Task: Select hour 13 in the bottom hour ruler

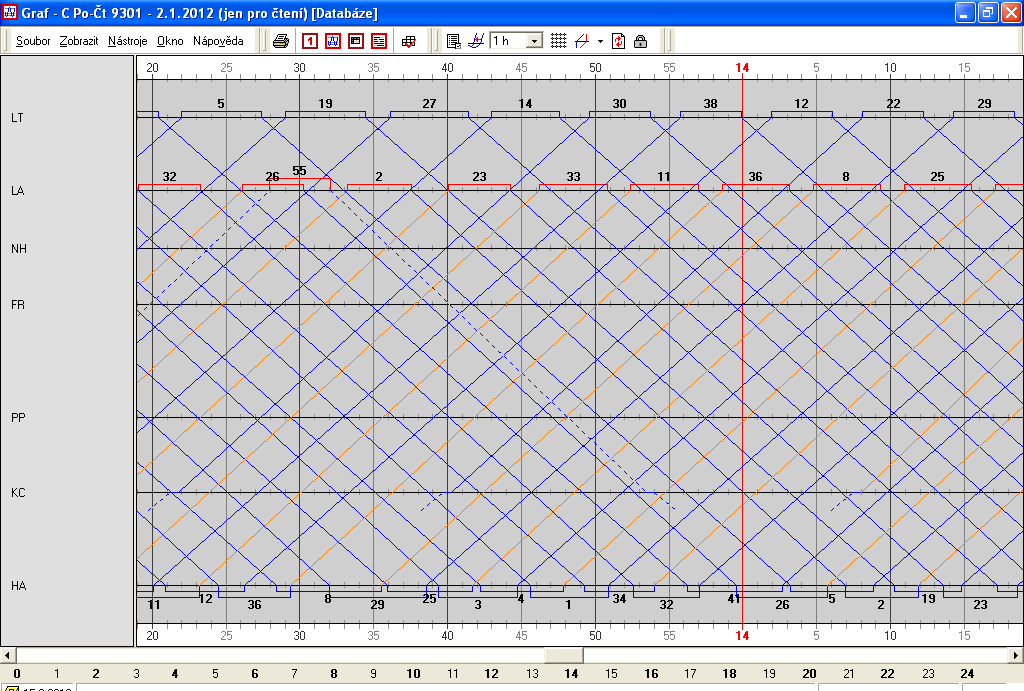Action: tap(532, 673)
